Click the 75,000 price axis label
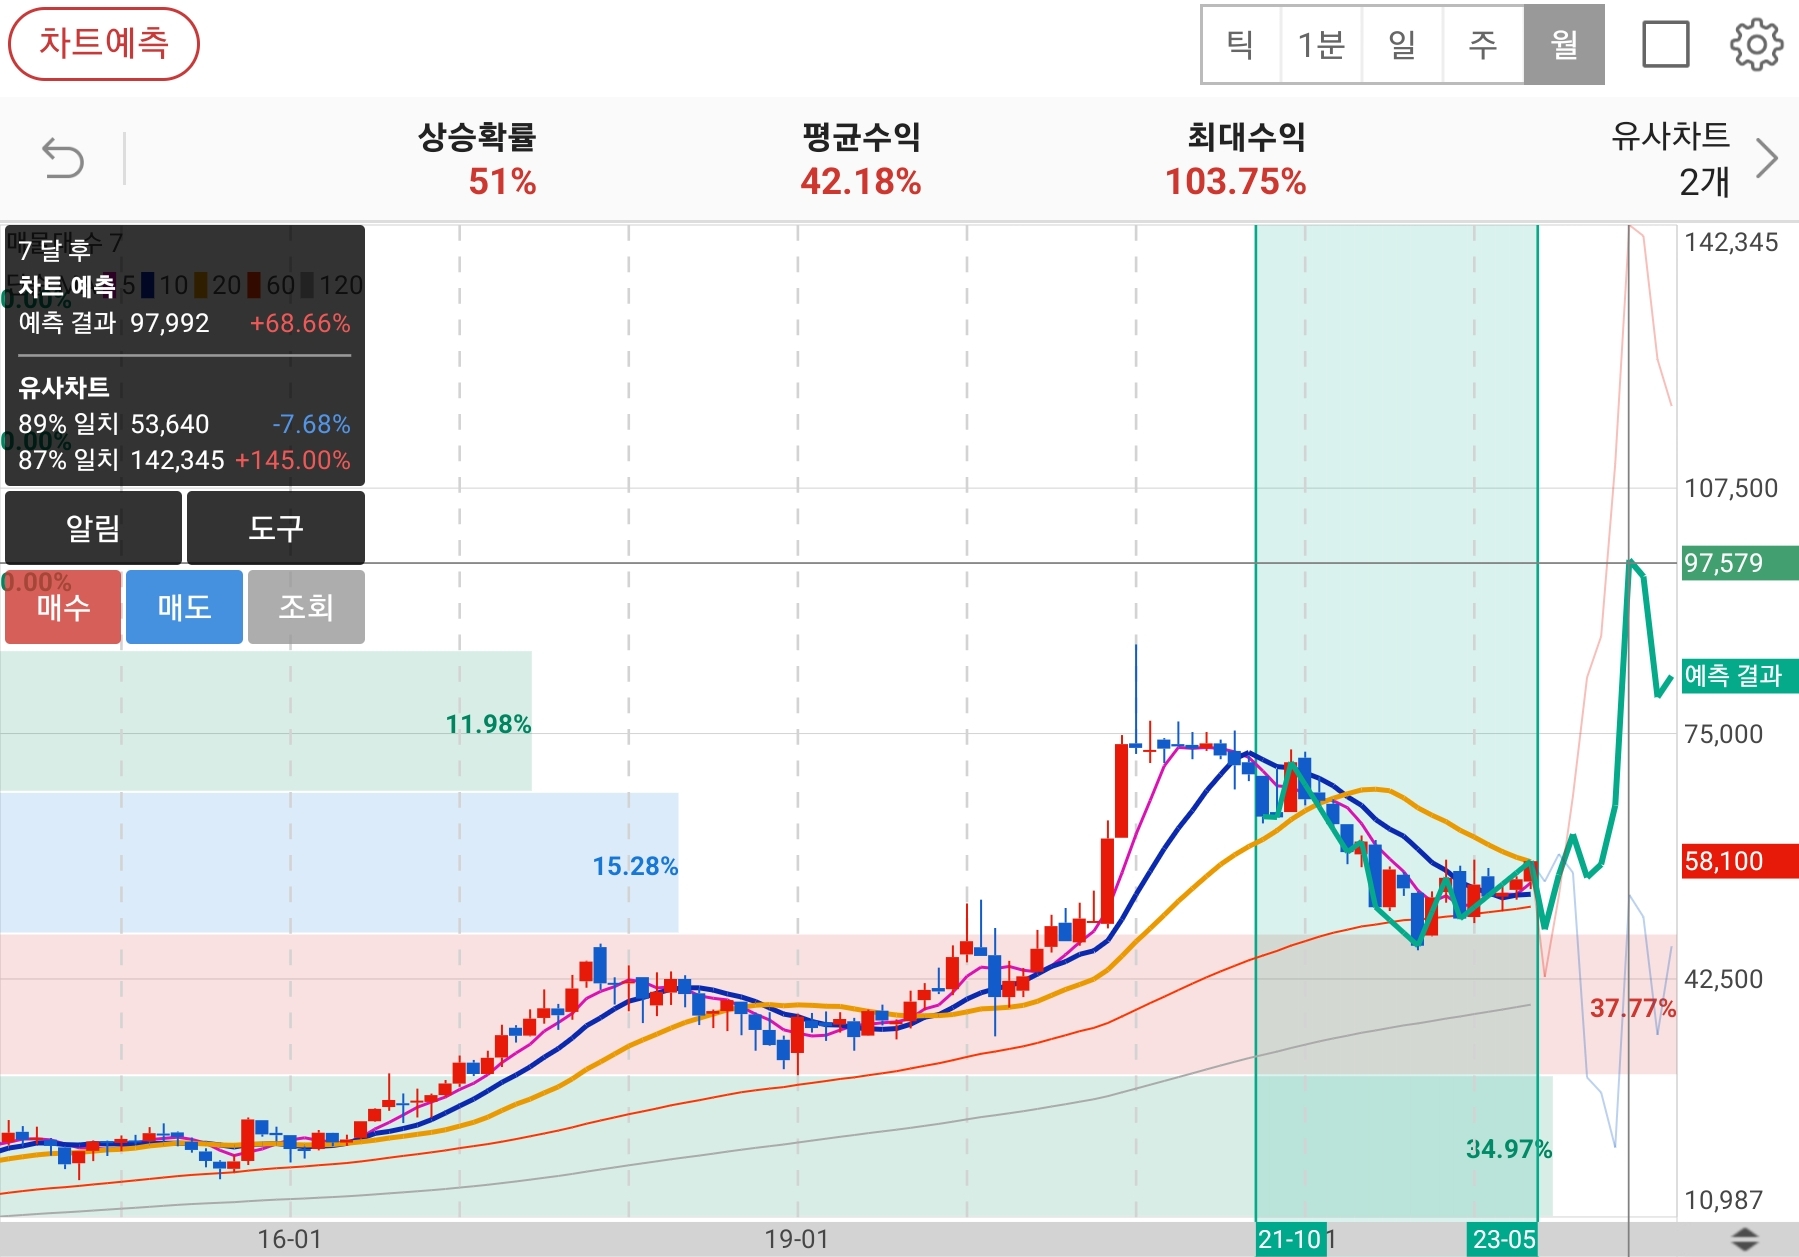 click(1724, 734)
